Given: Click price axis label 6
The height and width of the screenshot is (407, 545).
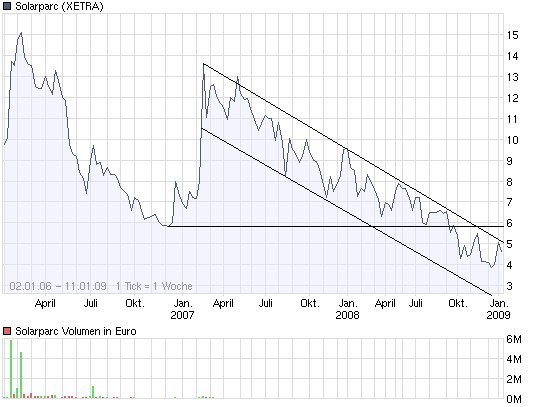Looking at the screenshot, I should 510,223.
